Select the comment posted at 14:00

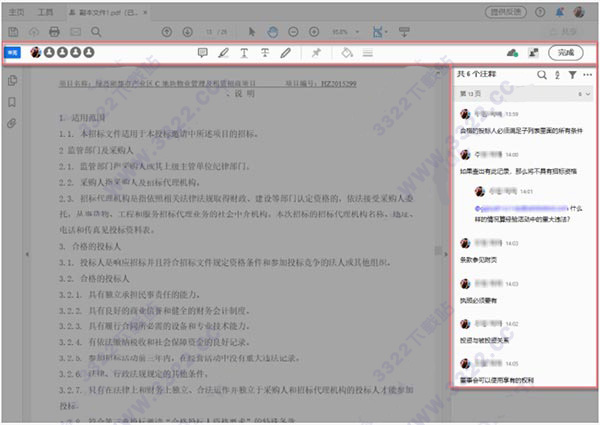(523, 163)
